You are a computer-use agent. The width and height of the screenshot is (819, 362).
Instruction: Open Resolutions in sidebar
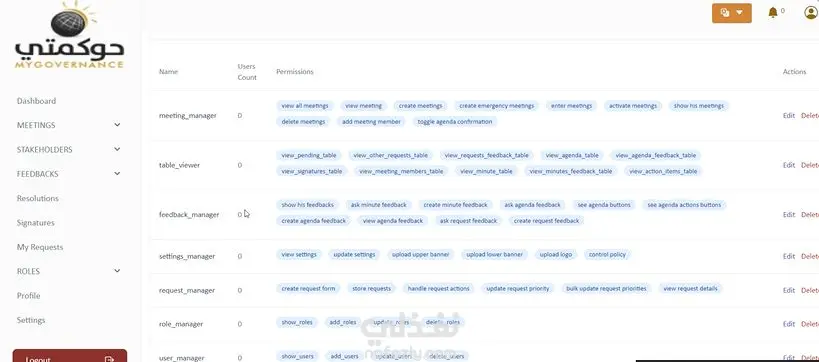[x=38, y=198]
